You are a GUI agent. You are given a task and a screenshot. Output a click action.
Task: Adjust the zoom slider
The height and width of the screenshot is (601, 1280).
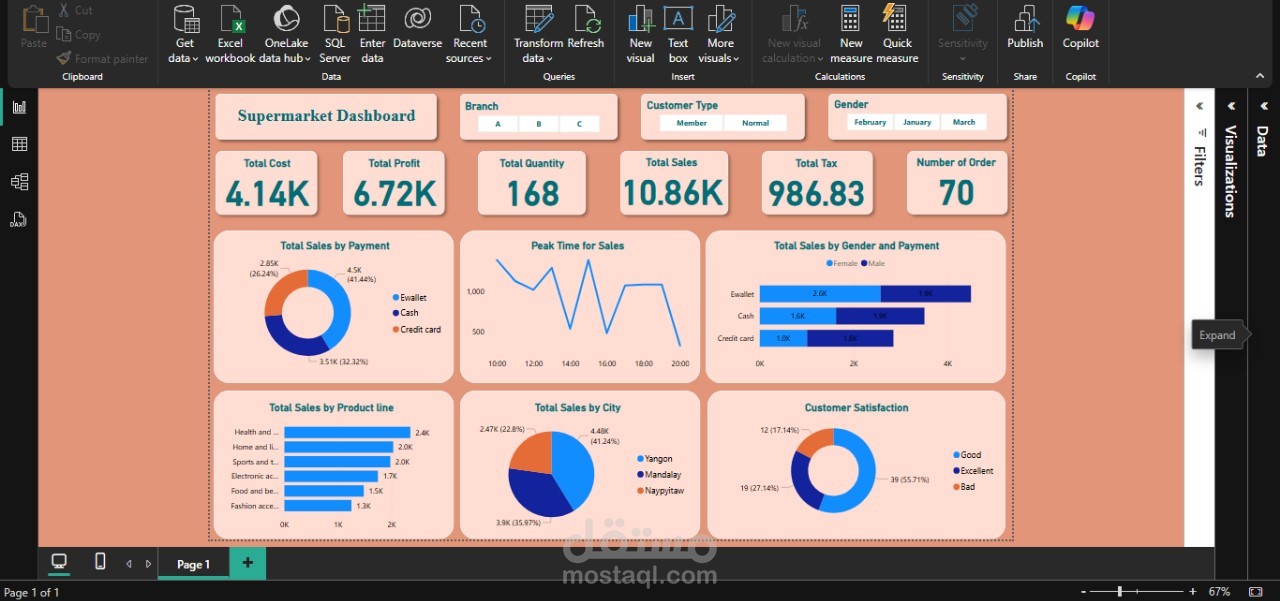tap(1120, 592)
